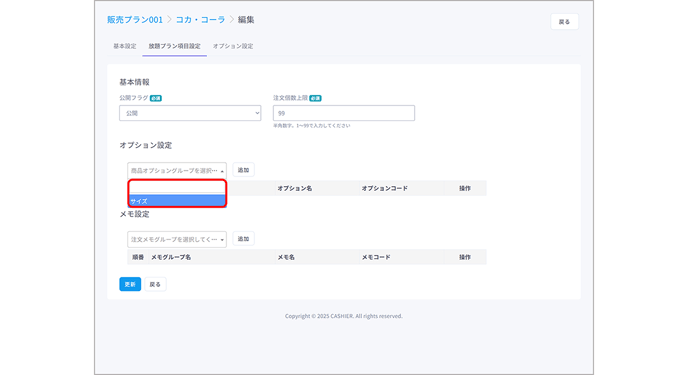This screenshot has width=688, height=375.
Task: Click the 基本情報 section heading
Action: [134, 82]
